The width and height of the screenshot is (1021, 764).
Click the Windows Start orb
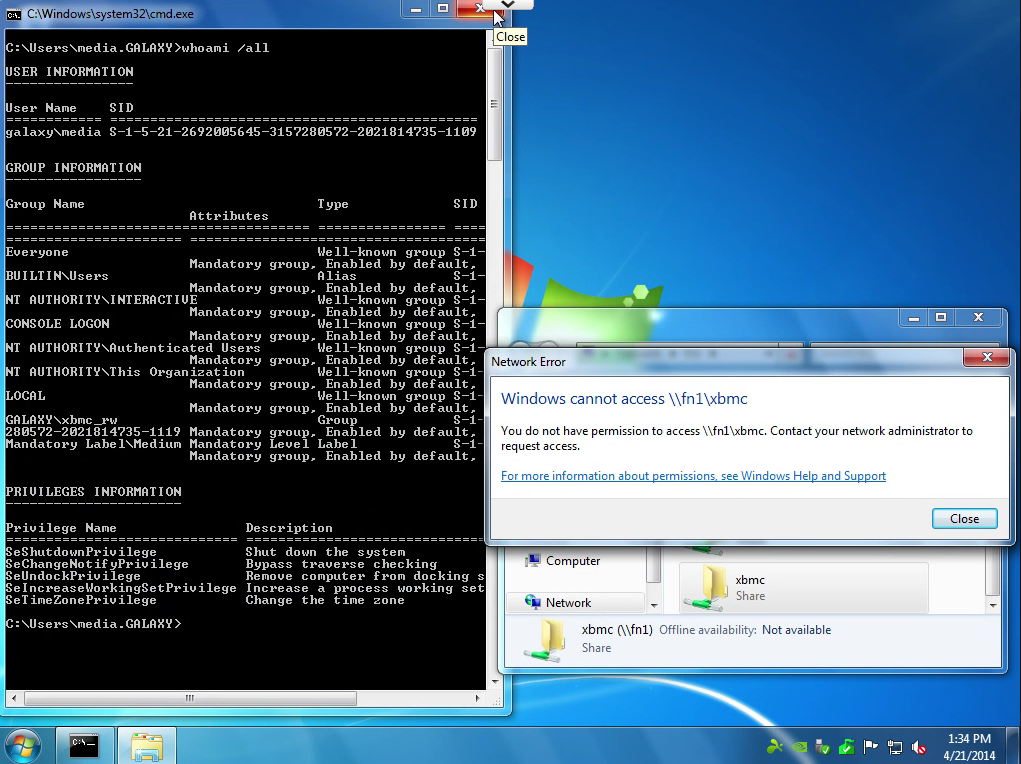tap(22, 745)
